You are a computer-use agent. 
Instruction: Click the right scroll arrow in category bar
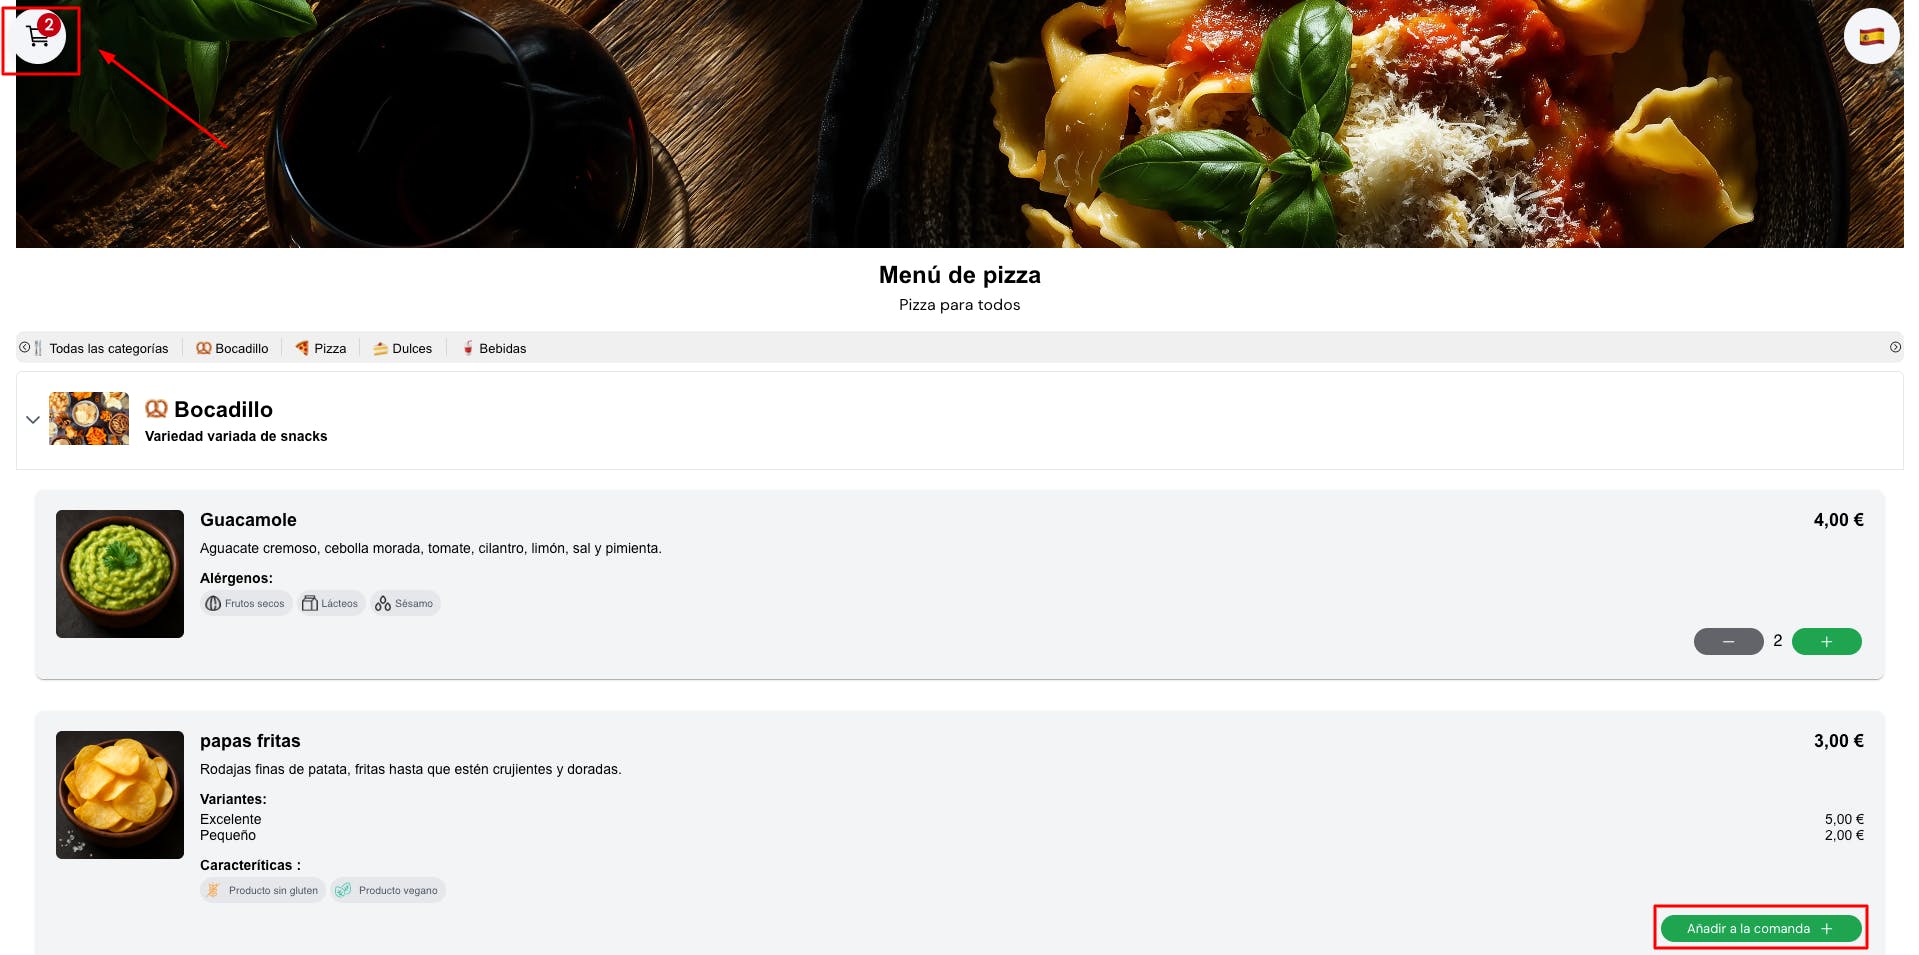(x=1895, y=348)
